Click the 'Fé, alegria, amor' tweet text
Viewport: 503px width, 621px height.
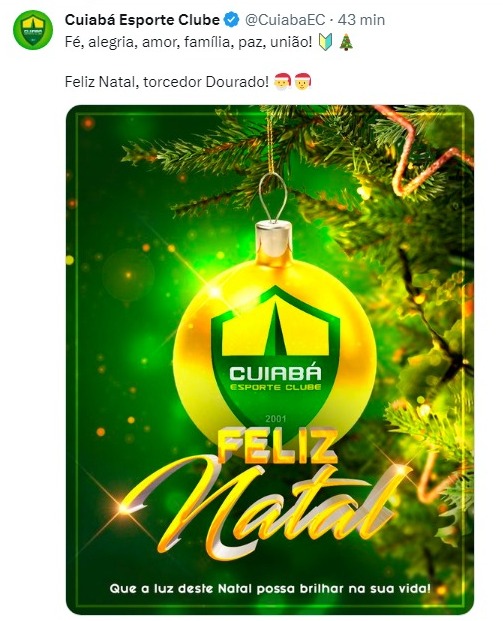click(x=189, y=42)
